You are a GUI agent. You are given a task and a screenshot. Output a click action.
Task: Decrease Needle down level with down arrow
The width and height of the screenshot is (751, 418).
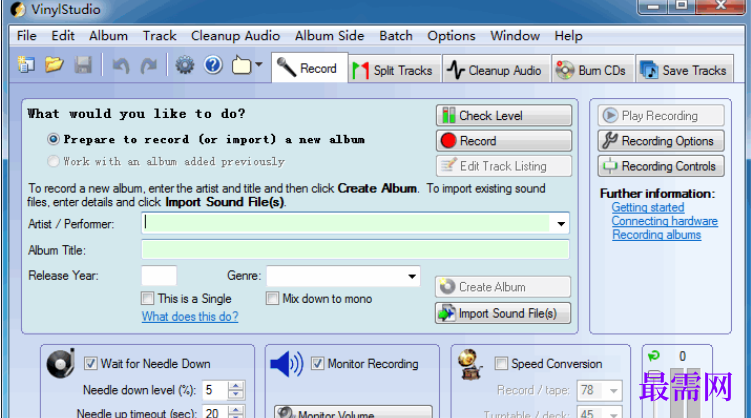236,395
